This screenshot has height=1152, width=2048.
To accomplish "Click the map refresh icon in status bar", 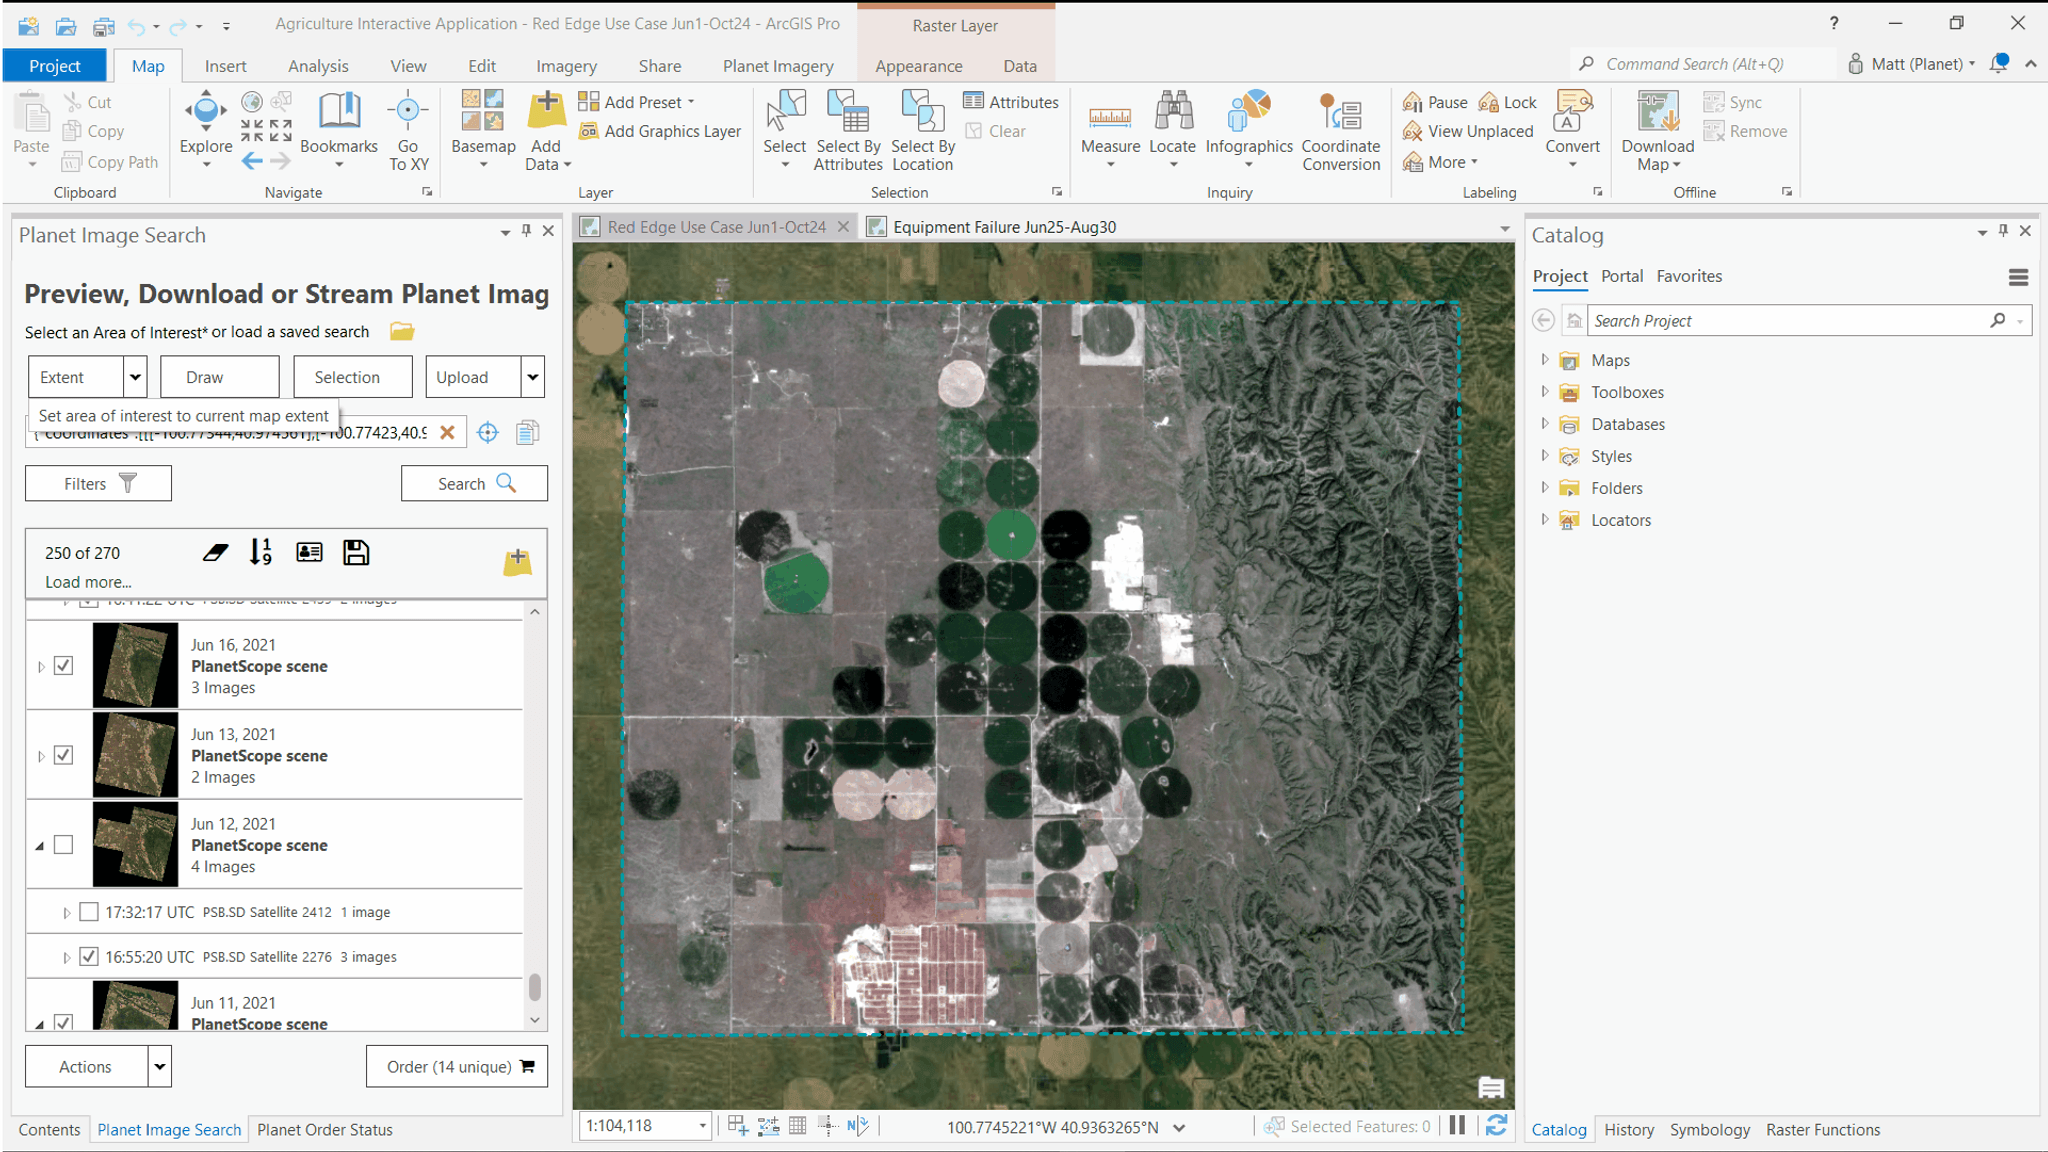I will pos(1496,1126).
